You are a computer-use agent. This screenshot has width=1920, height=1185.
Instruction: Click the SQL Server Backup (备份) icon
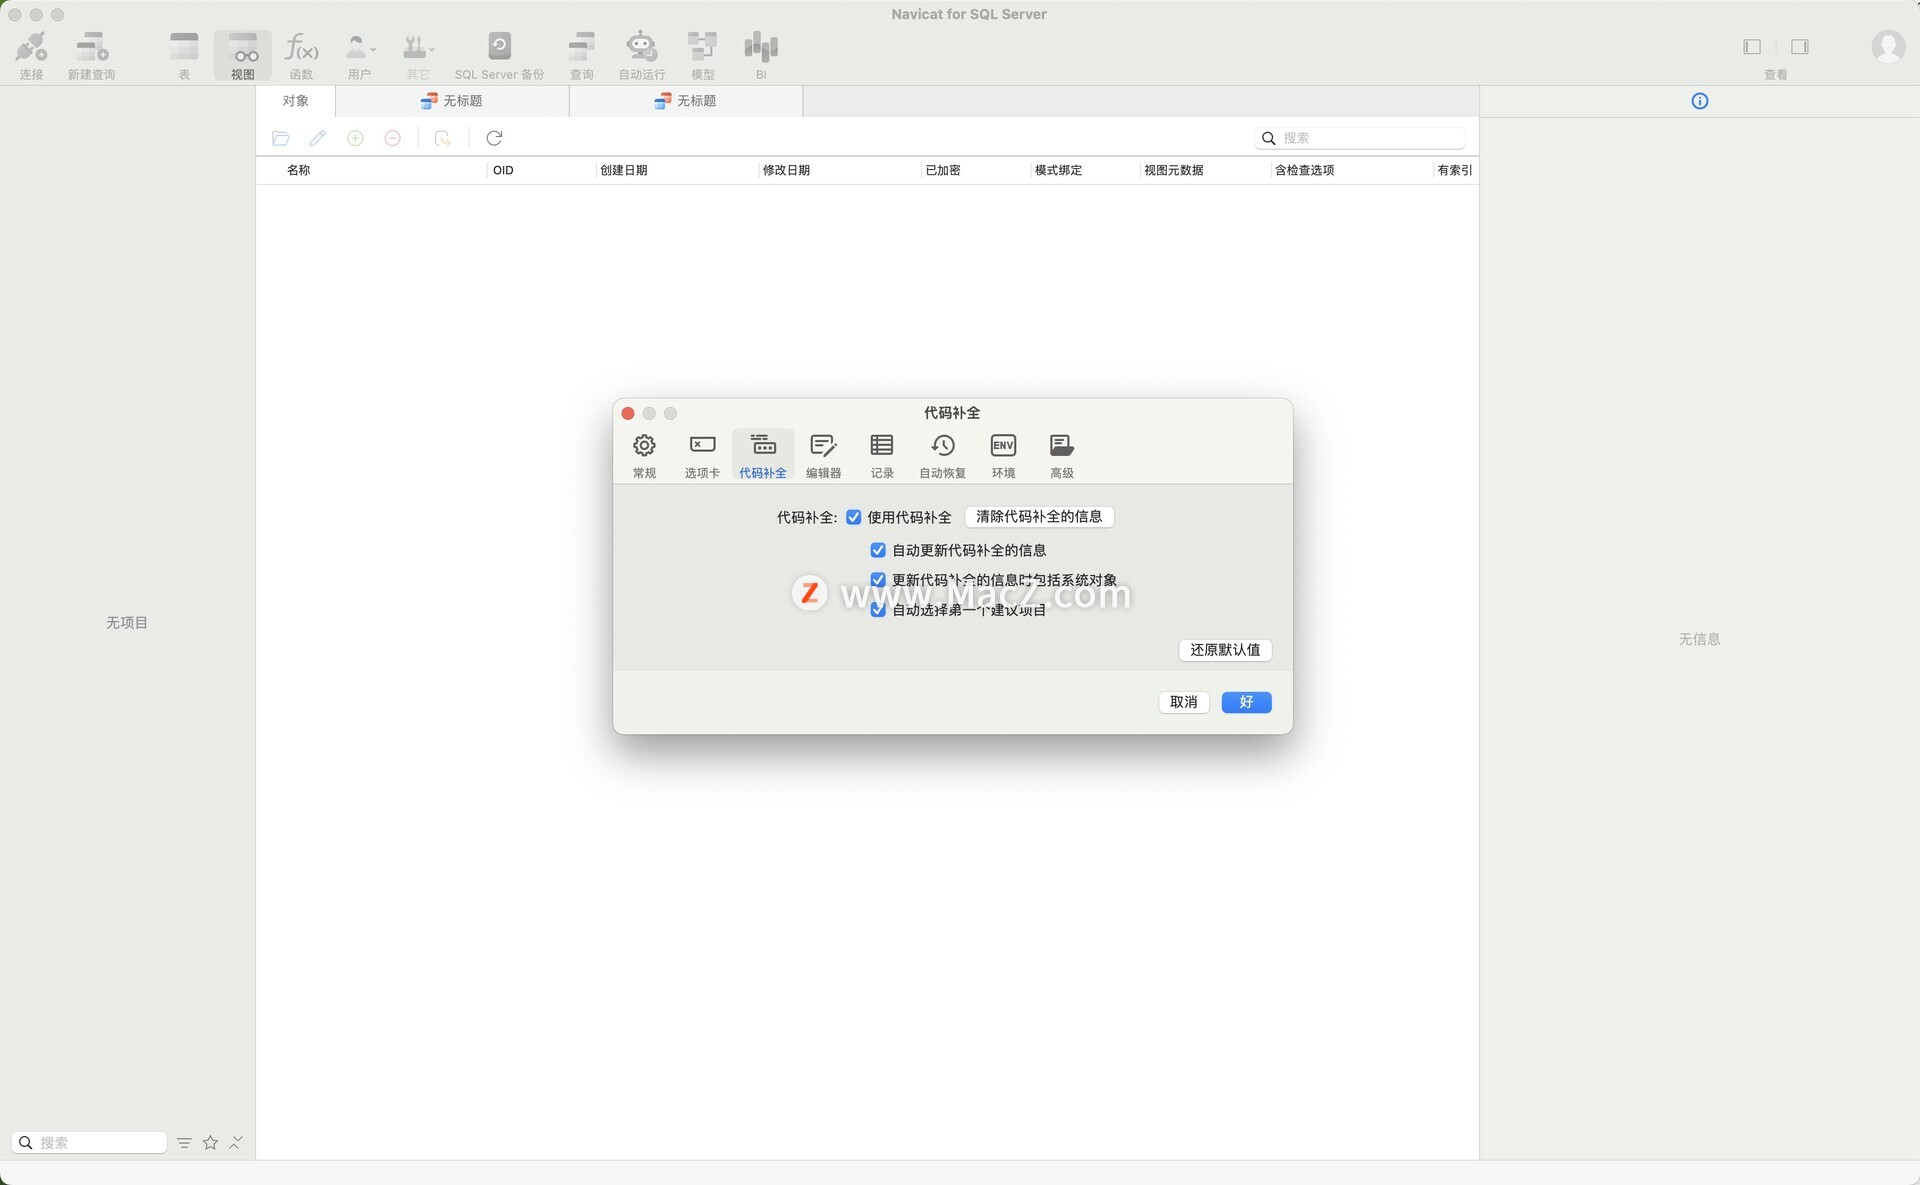(499, 55)
